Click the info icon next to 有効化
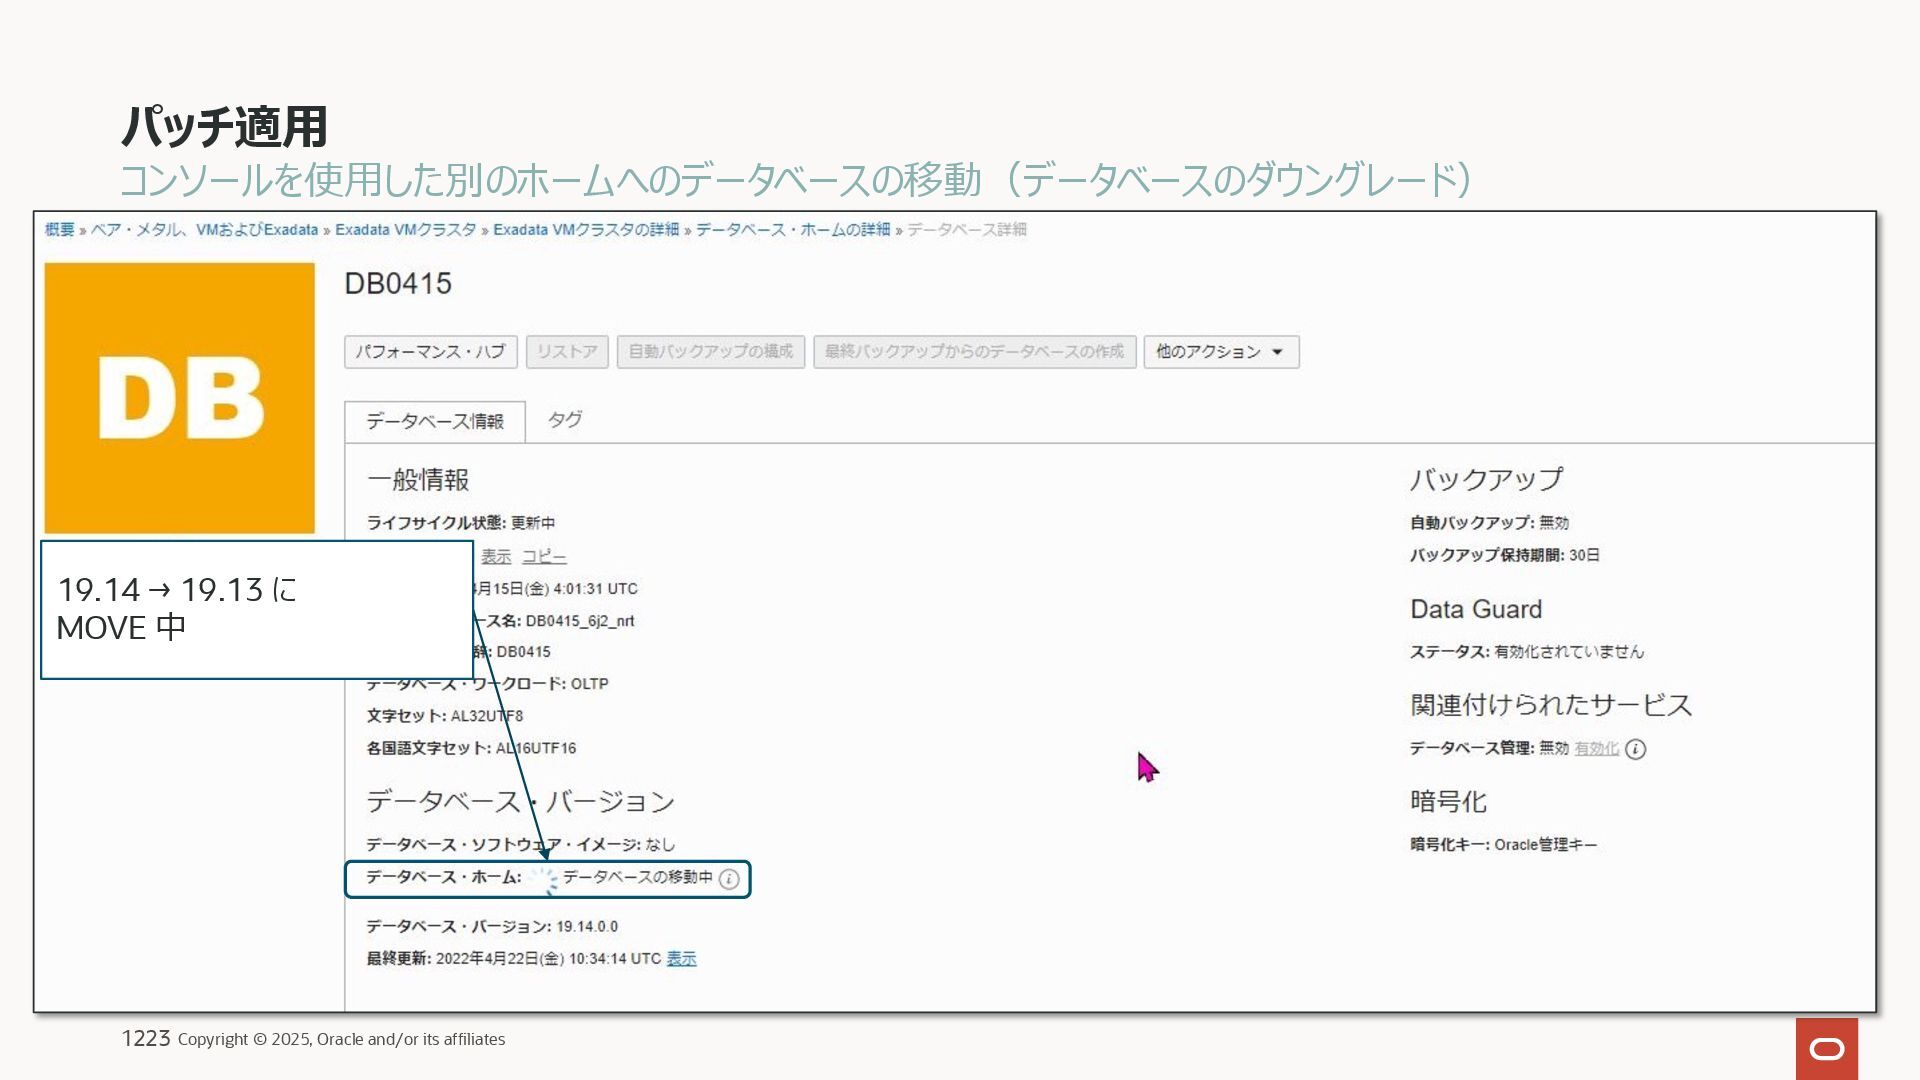1920x1080 pixels. (x=1635, y=749)
